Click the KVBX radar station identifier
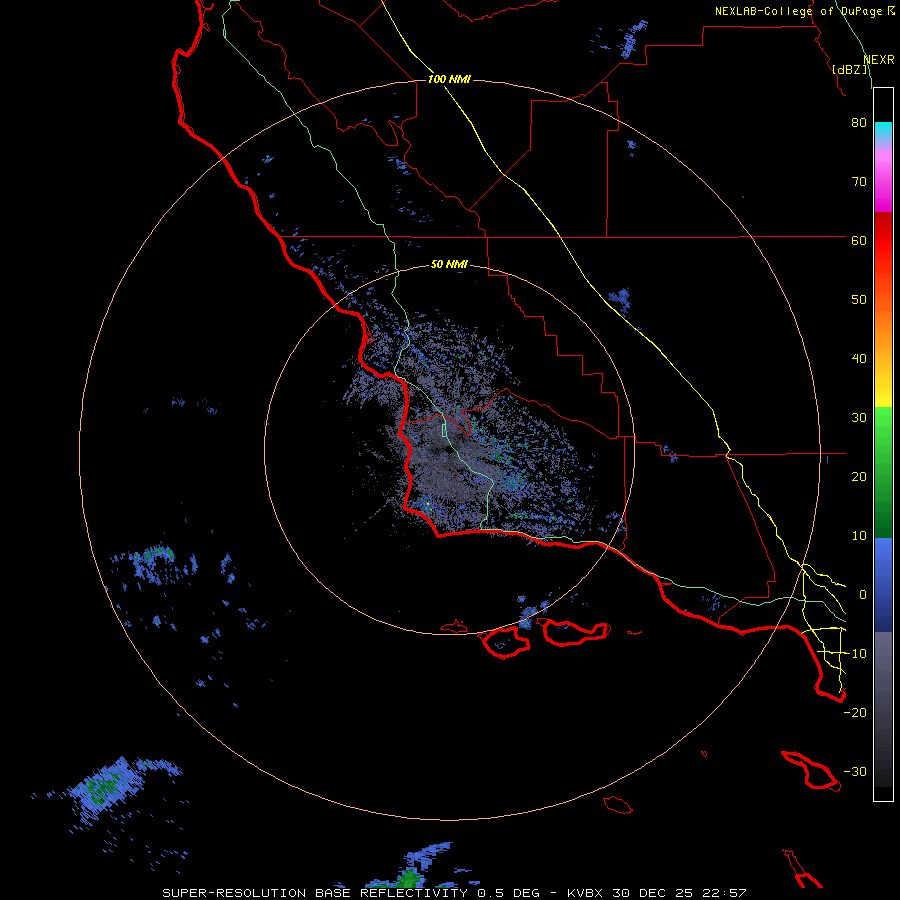The width and height of the screenshot is (900, 900). coord(586,893)
